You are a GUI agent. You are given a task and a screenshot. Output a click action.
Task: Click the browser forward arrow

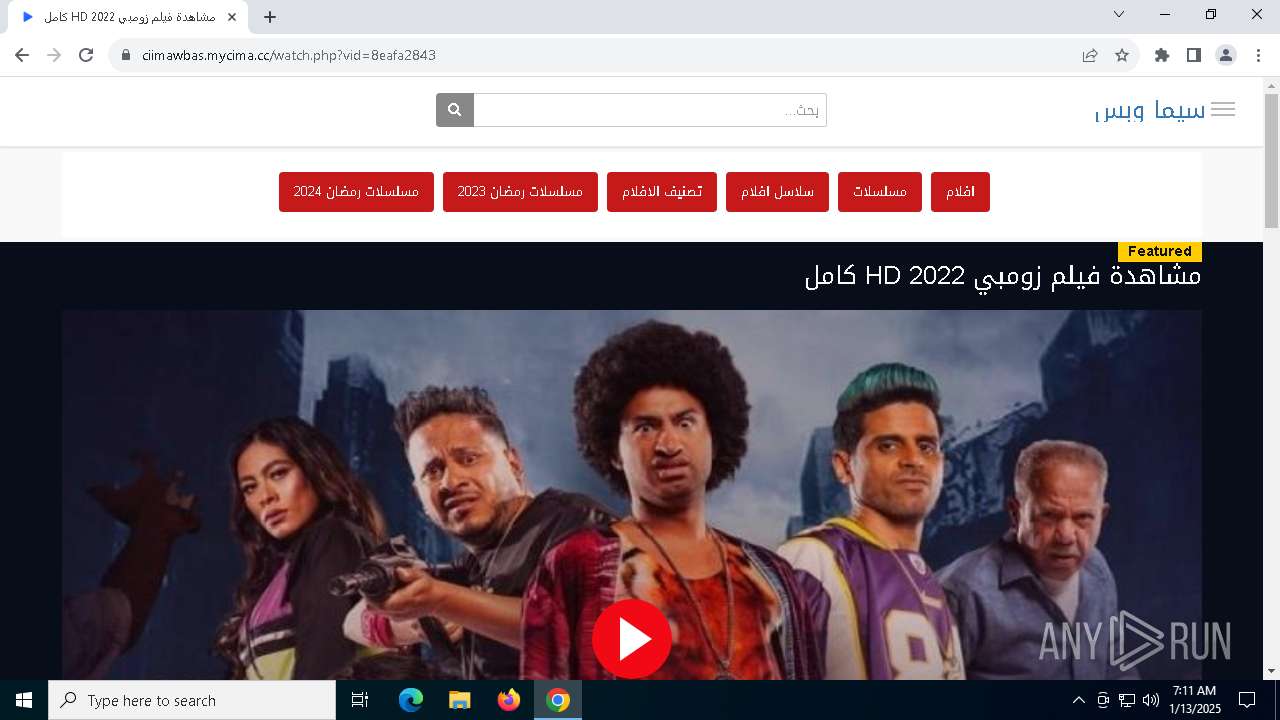tap(54, 55)
